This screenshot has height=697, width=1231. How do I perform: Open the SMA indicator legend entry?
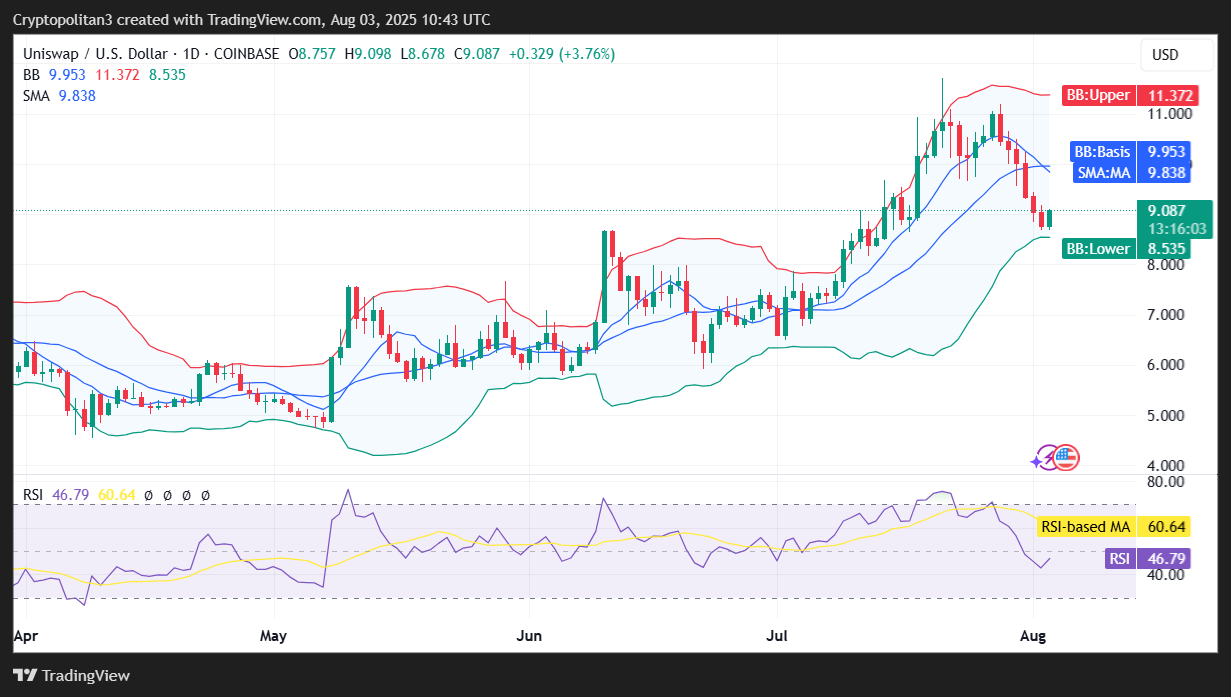tap(59, 95)
